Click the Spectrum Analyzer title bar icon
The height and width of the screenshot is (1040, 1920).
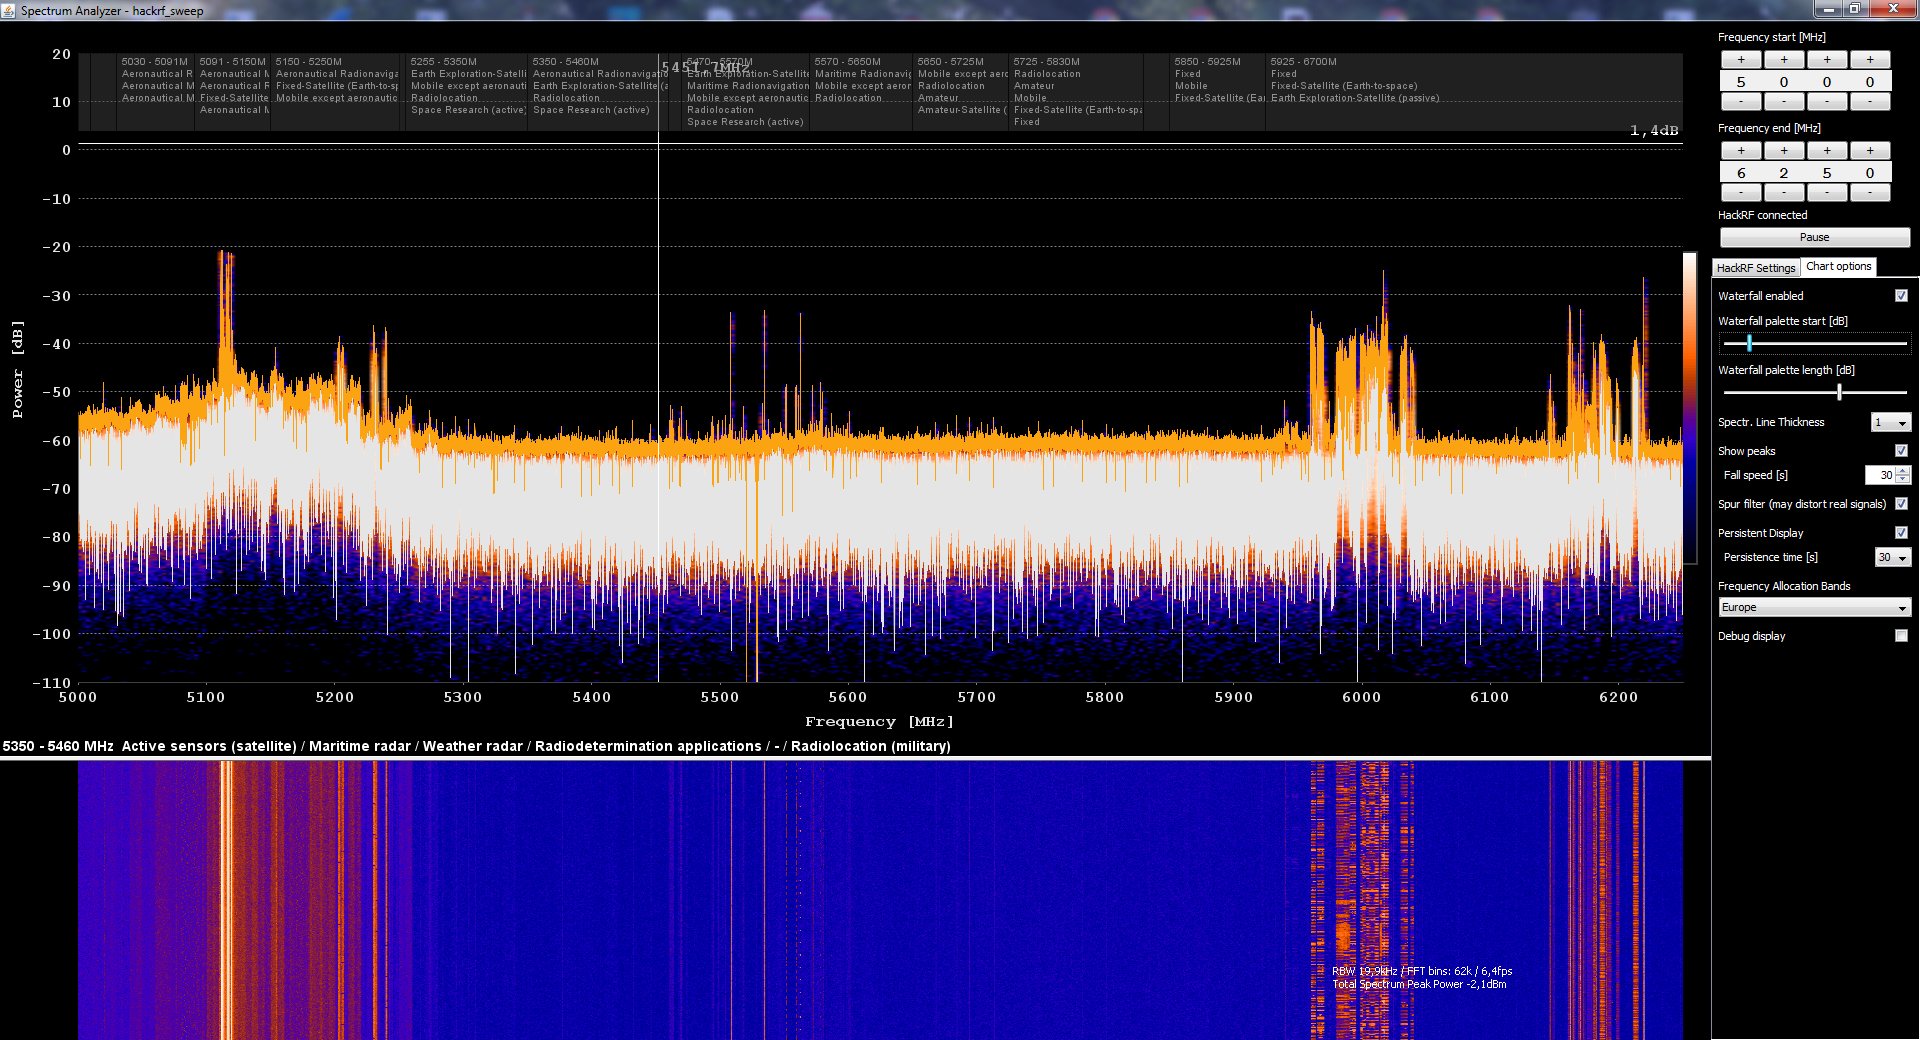tap(10, 10)
